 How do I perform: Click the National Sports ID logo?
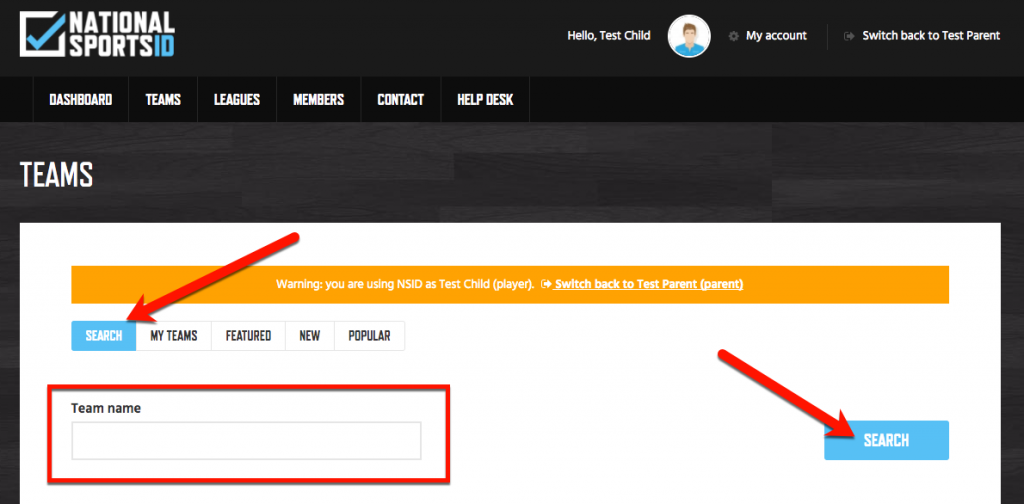[97, 35]
